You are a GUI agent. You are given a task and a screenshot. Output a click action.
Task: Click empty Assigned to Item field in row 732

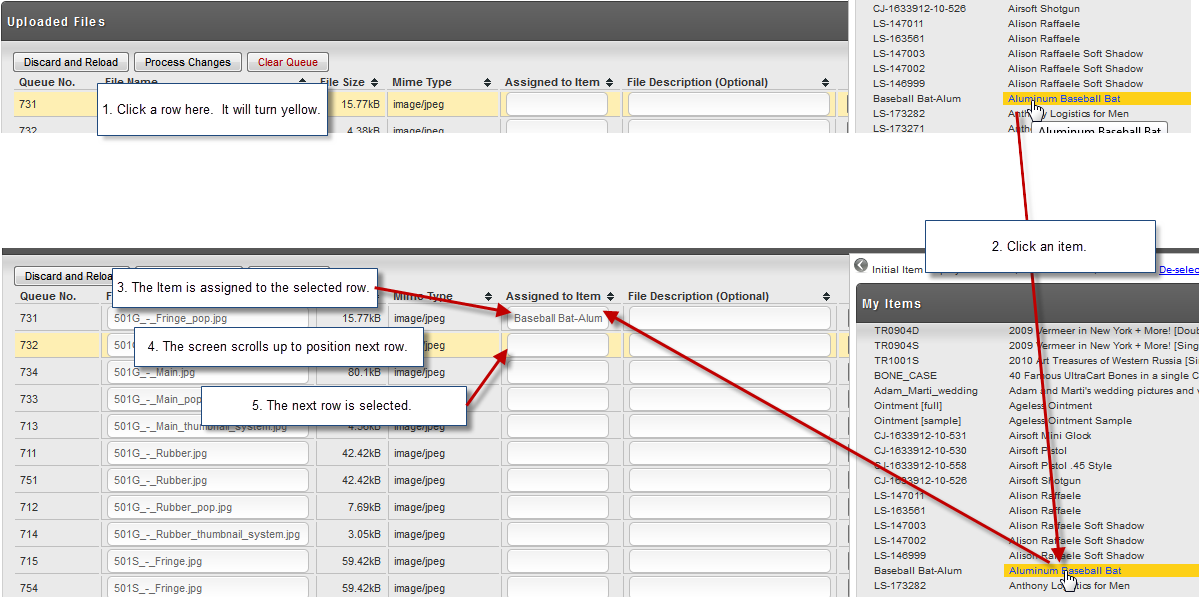point(558,345)
